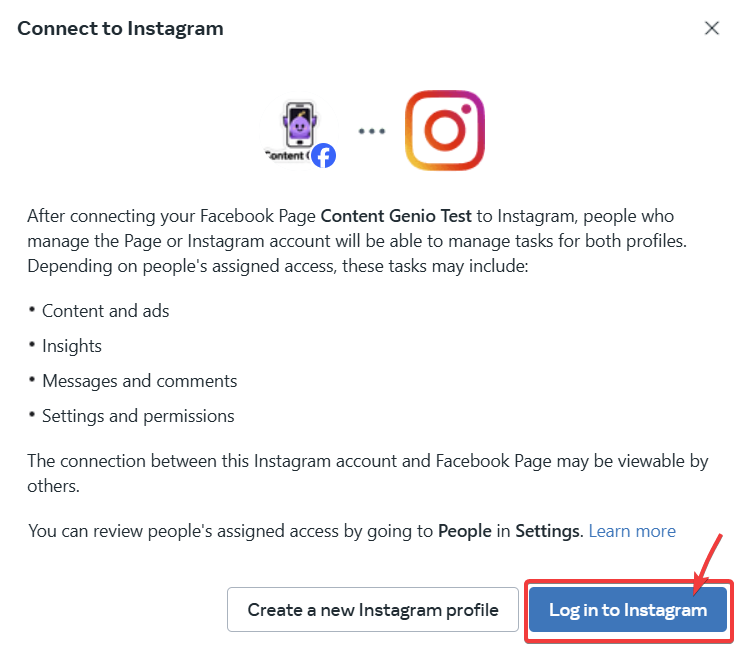The height and width of the screenshot is (648, 740).
Task: Close the Connect to Instagram dialog
Action: coord(712,28)
